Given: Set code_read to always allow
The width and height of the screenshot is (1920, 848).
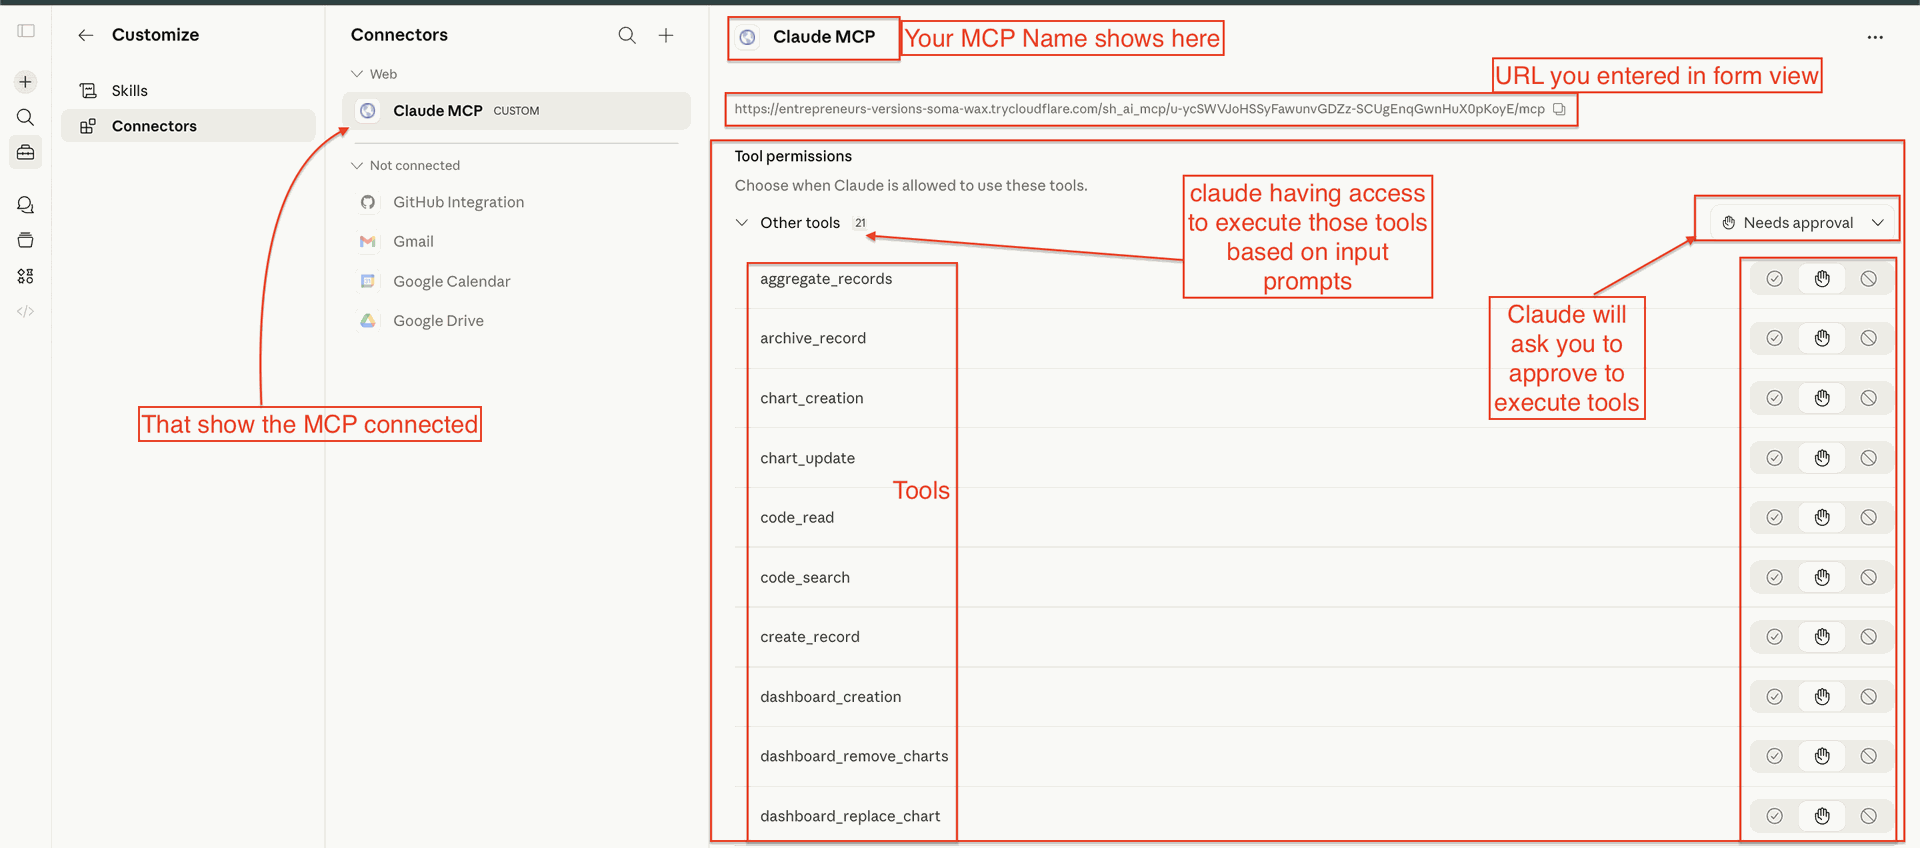Looking at the screenshot, I should pos(1774,517).
